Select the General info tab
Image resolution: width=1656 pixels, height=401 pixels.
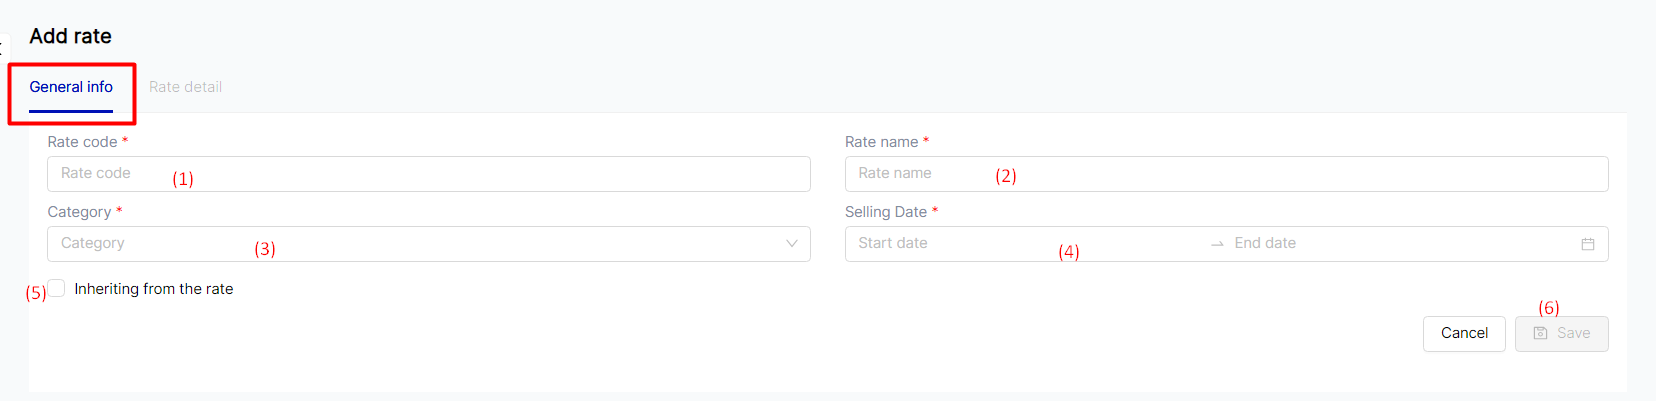point(71,87)
